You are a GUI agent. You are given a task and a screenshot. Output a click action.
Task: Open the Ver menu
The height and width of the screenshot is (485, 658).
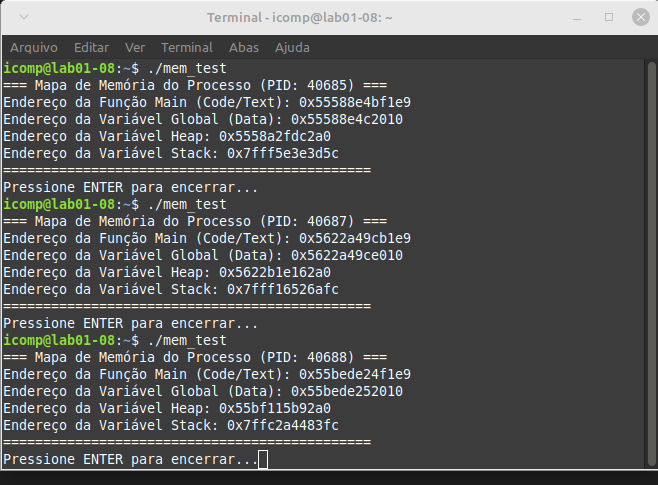pos(135,47)
